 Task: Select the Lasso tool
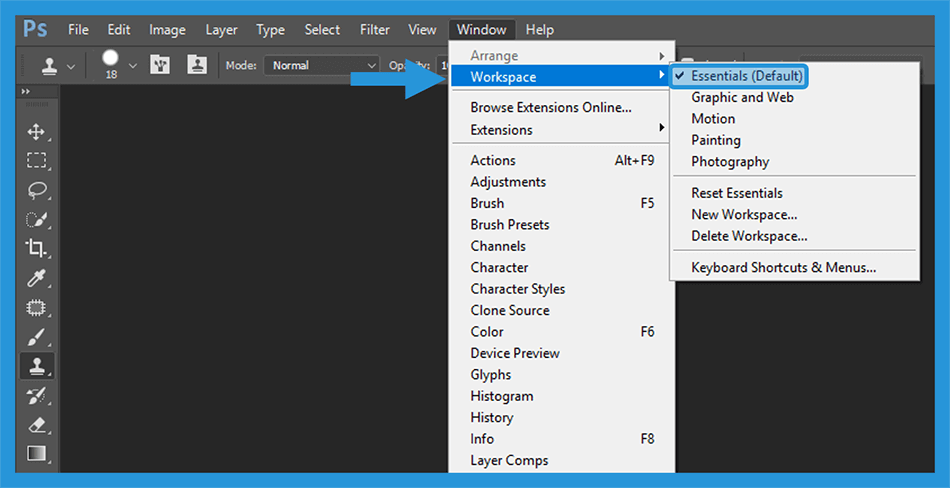point(36,190)
